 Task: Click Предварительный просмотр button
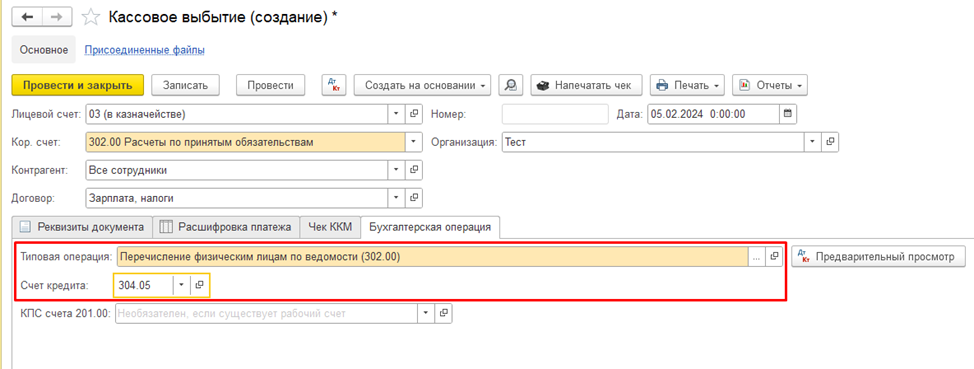tap(878, 256)
